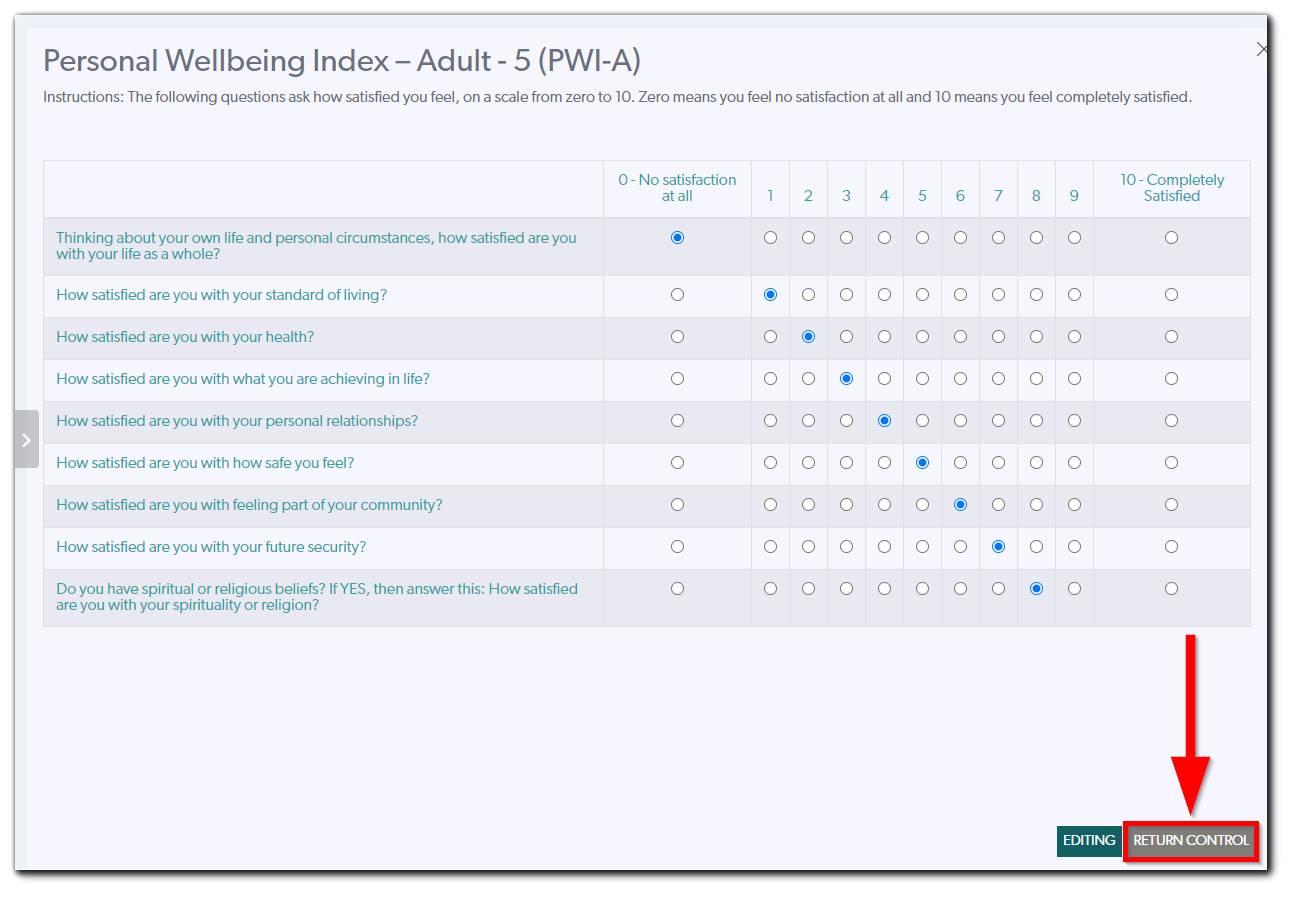This screenshot has height=897, width=1294.
Task: Select 0 for feeling part of community
Action: pyautogui.click(x=677, y=504)
